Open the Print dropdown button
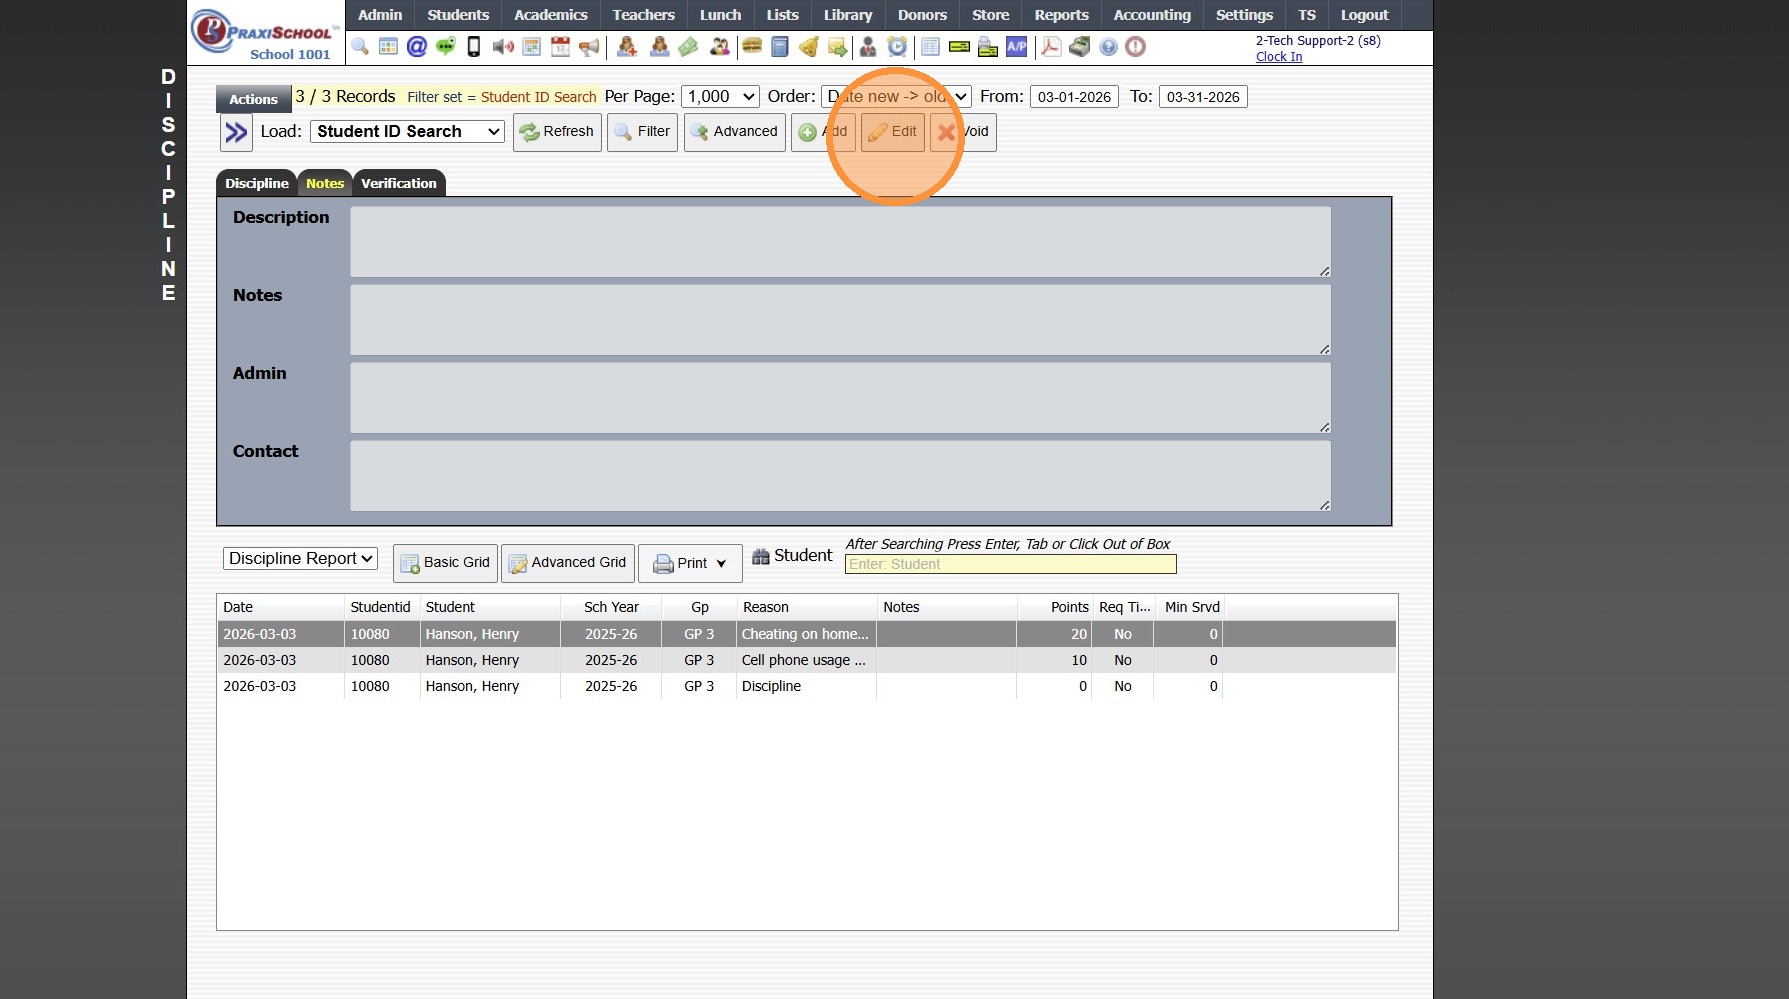Image resolution: width=1789 pixels, height=999 pixels. [690, 564]
